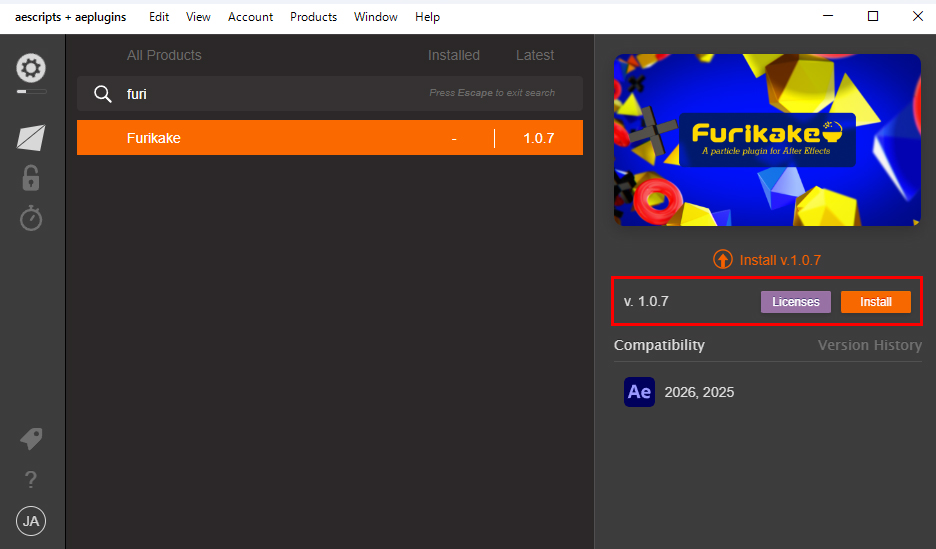Sort by Installed column header
Screen dimensions: 936x549
(x=454, y=55)
